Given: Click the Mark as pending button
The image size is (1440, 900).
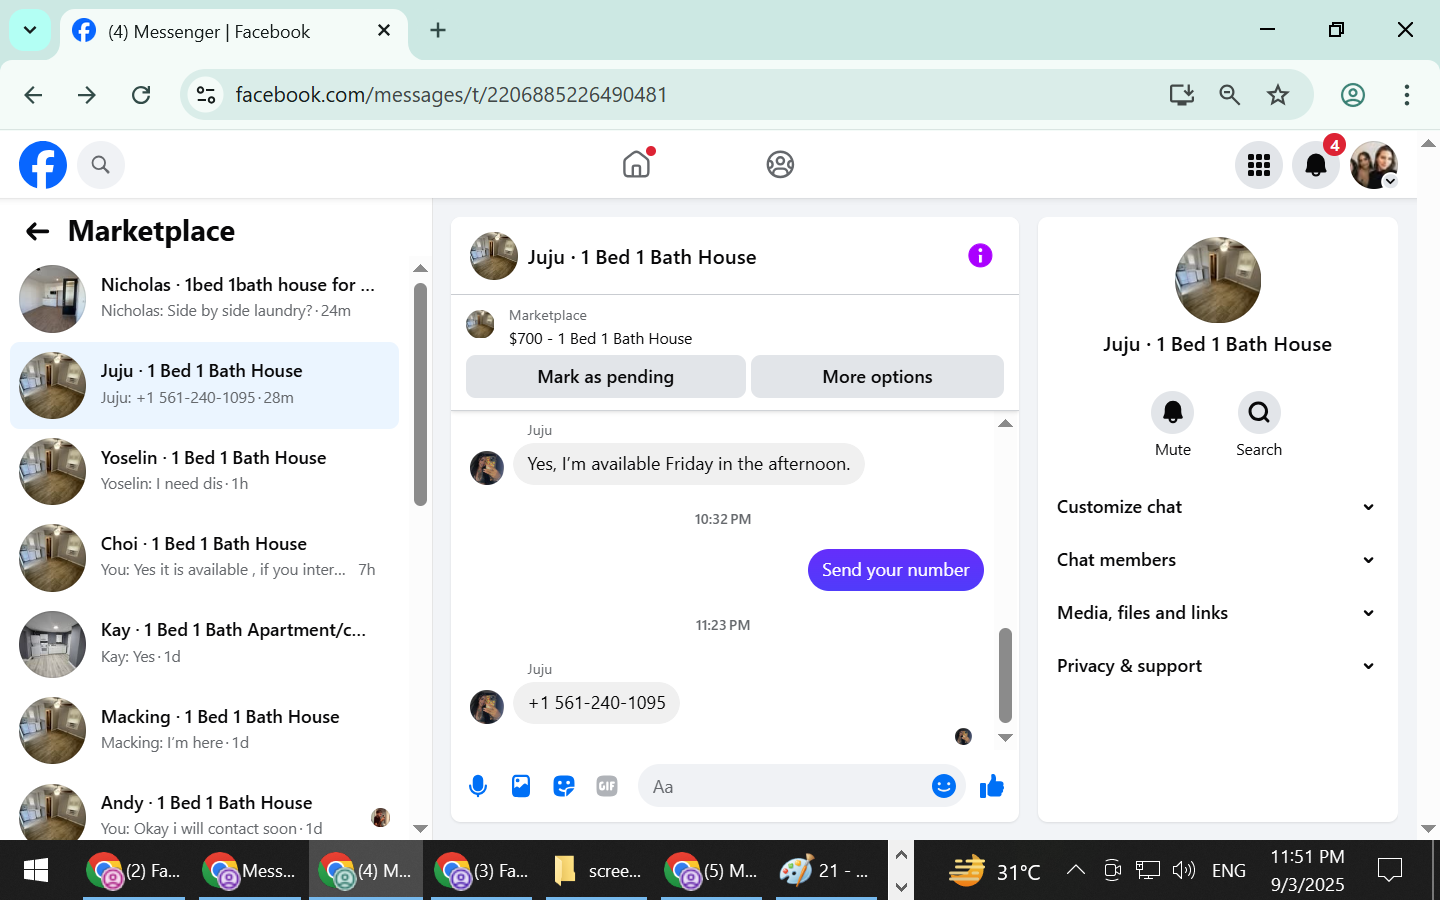Looking at the screenshot, I should click(606, 377).
